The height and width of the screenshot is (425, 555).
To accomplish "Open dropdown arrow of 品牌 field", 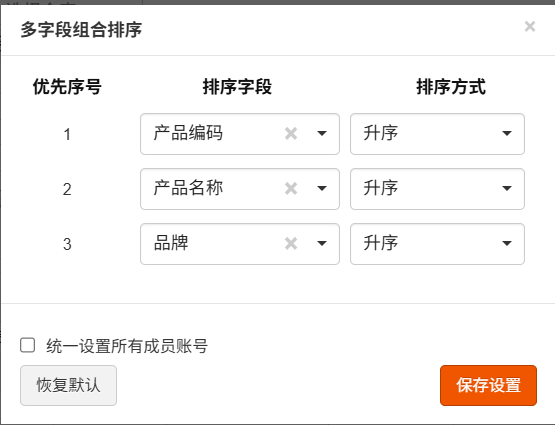I will [x=322, y=243].
